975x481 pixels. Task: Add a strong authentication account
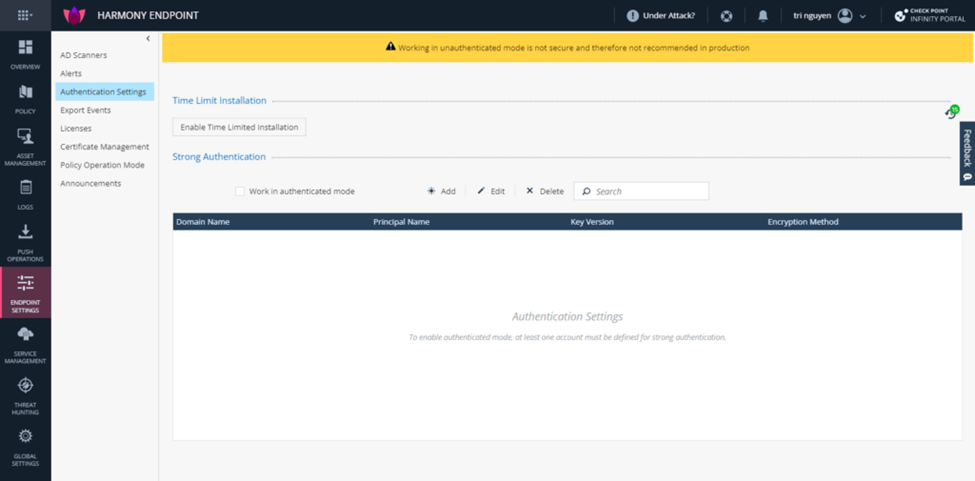[x=441, y=191]
